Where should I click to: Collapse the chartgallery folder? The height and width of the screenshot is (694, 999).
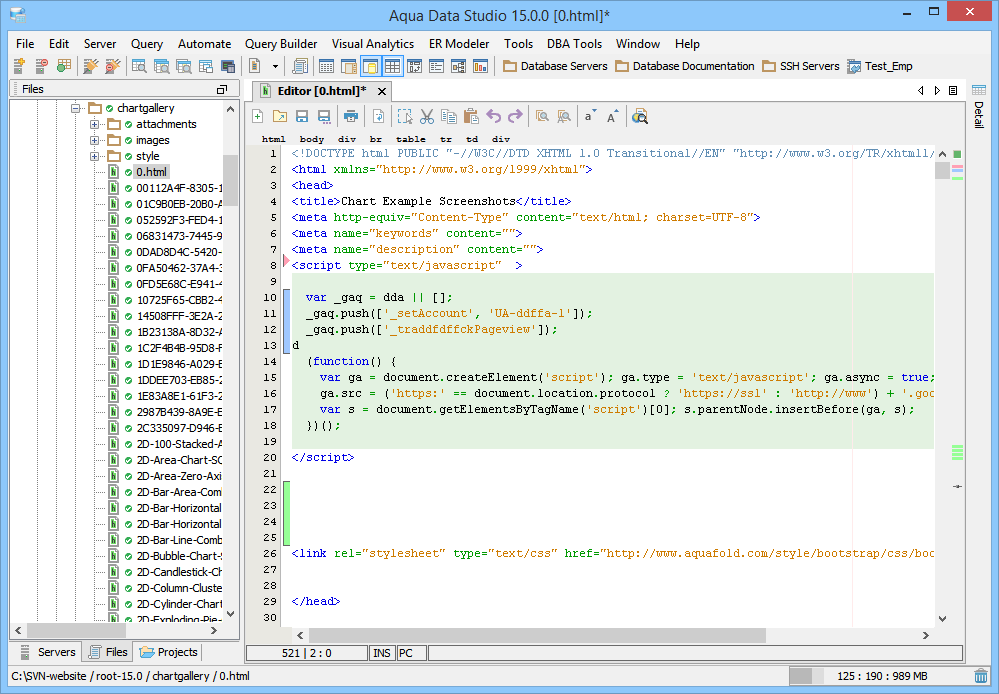pos(76,108)
